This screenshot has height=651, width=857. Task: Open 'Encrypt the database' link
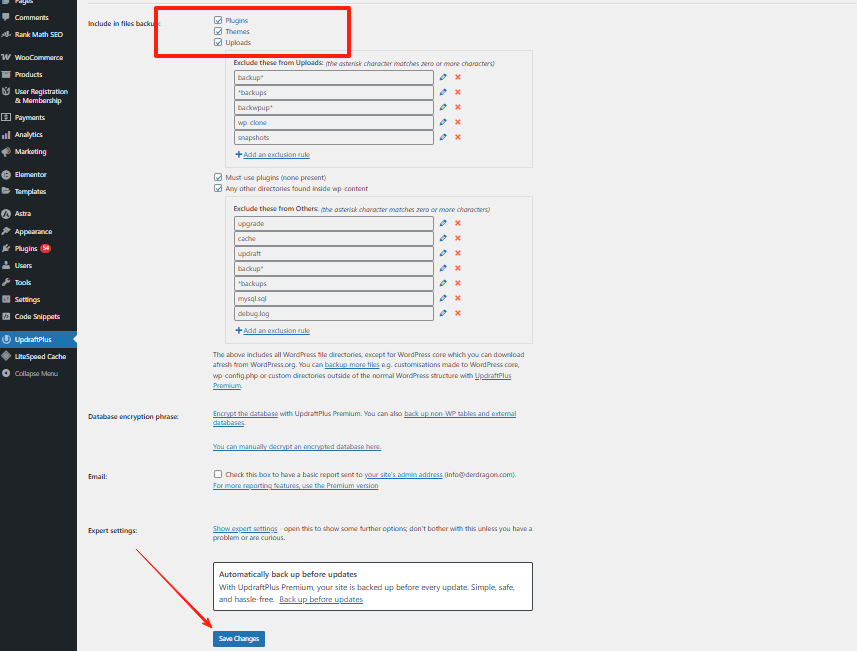[245, 414]
